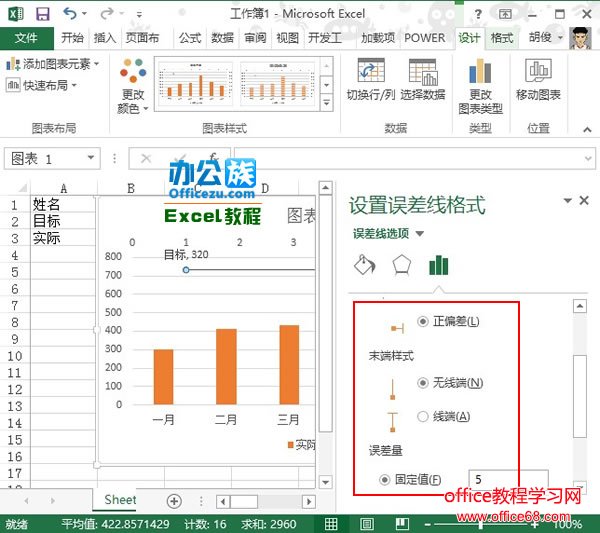
Task: Expand 误差线选项 dropdown arrow
Action: pos(420,233)
